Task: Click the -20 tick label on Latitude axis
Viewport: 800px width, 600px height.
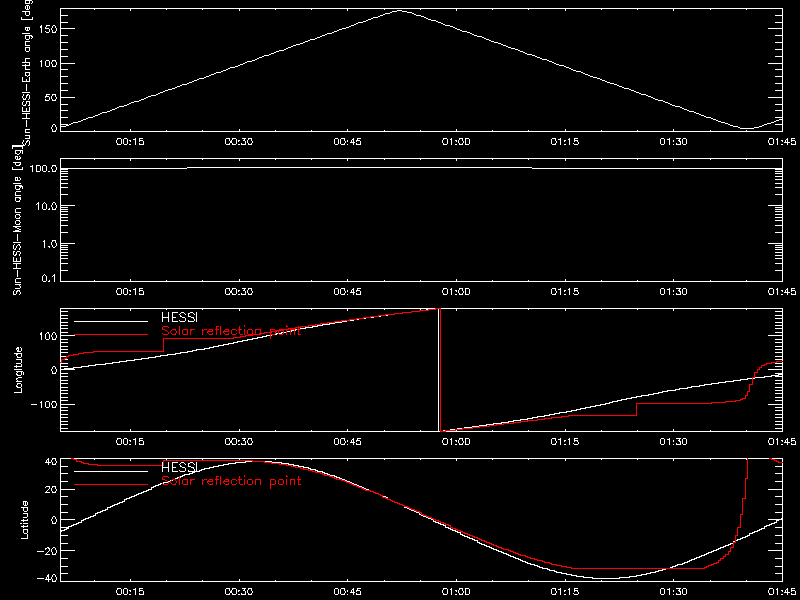Action: click(47, 551)
